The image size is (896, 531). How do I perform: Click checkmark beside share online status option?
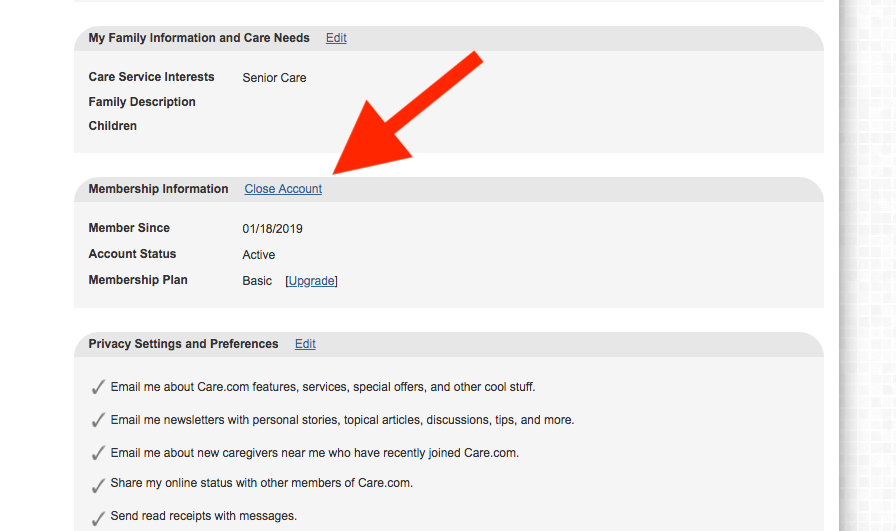point(98,485)
